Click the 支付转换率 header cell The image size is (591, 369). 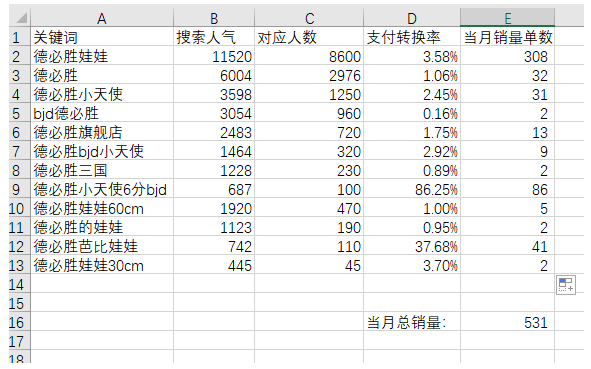[x=412, y=37]
